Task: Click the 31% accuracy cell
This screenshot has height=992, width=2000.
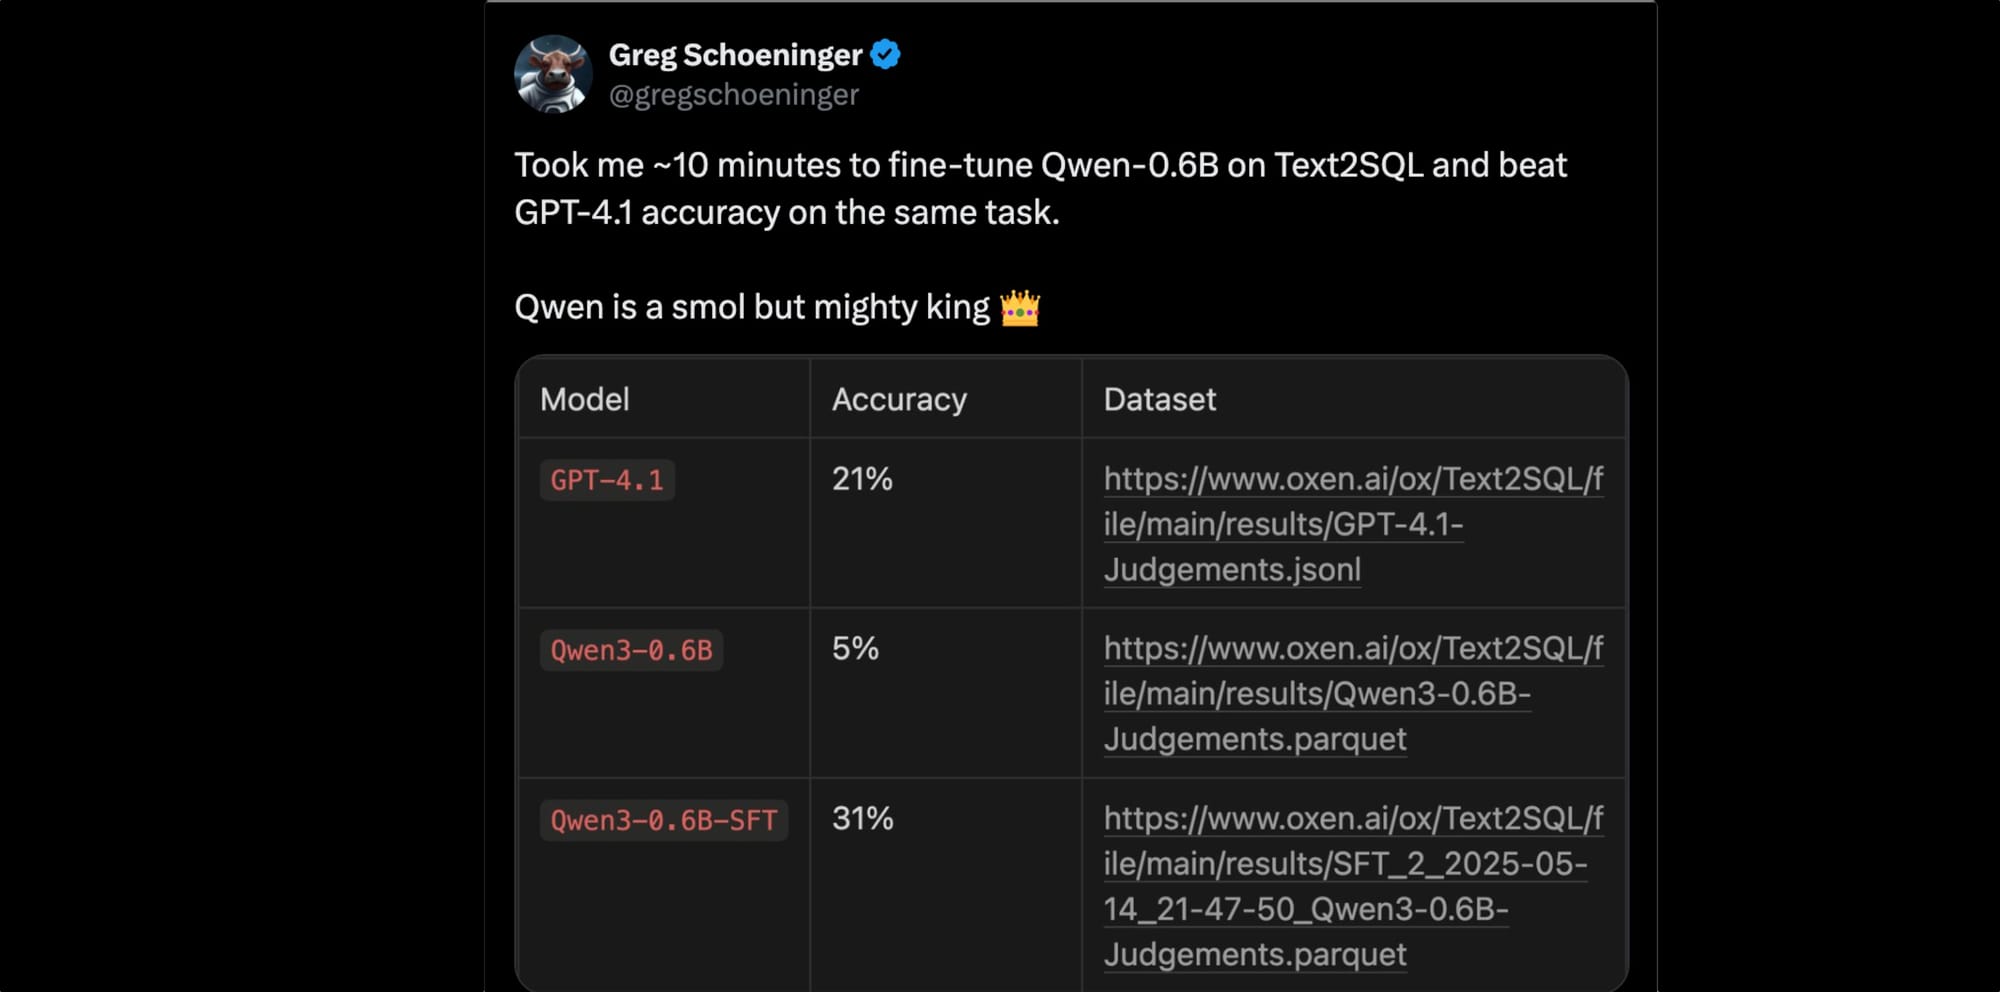Action: (x=862, y=819)
